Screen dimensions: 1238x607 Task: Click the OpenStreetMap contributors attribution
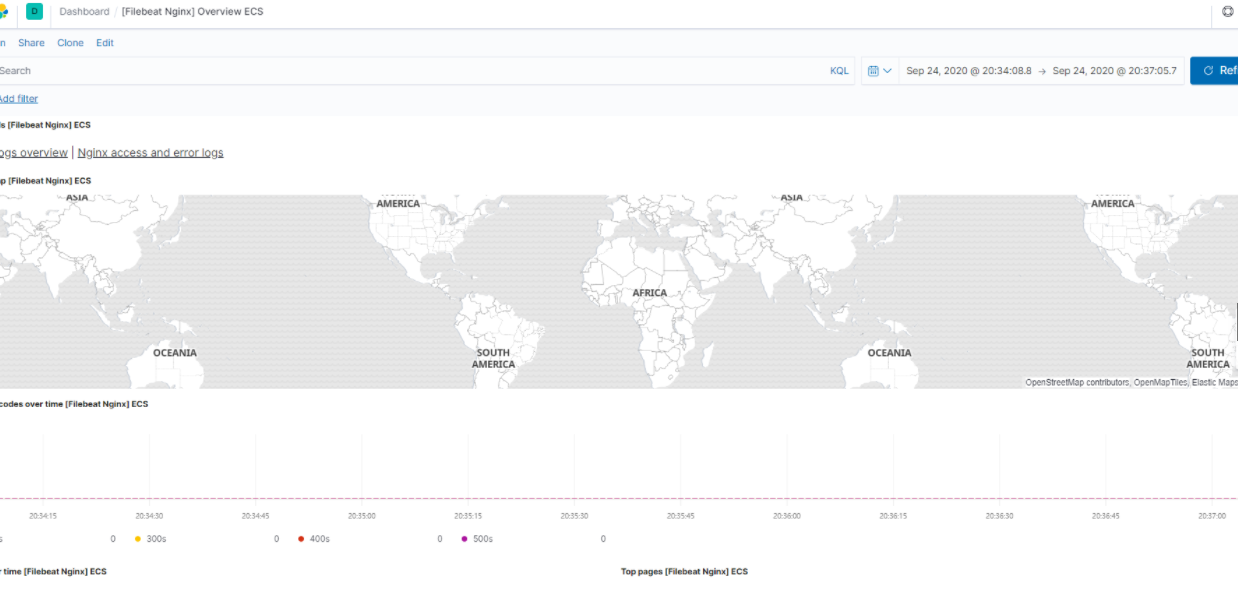pyautogui.click(x=1077, y=383)
